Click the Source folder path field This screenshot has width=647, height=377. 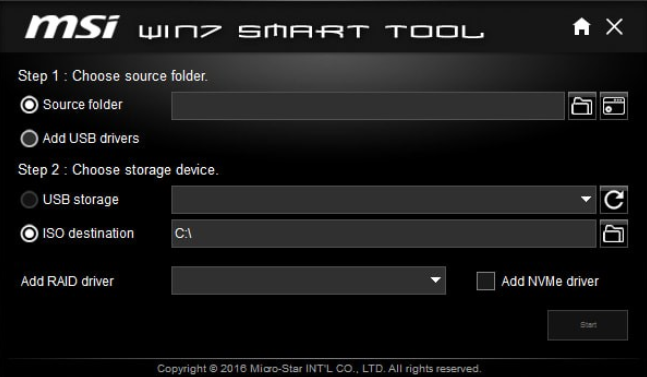coord(368,106)
